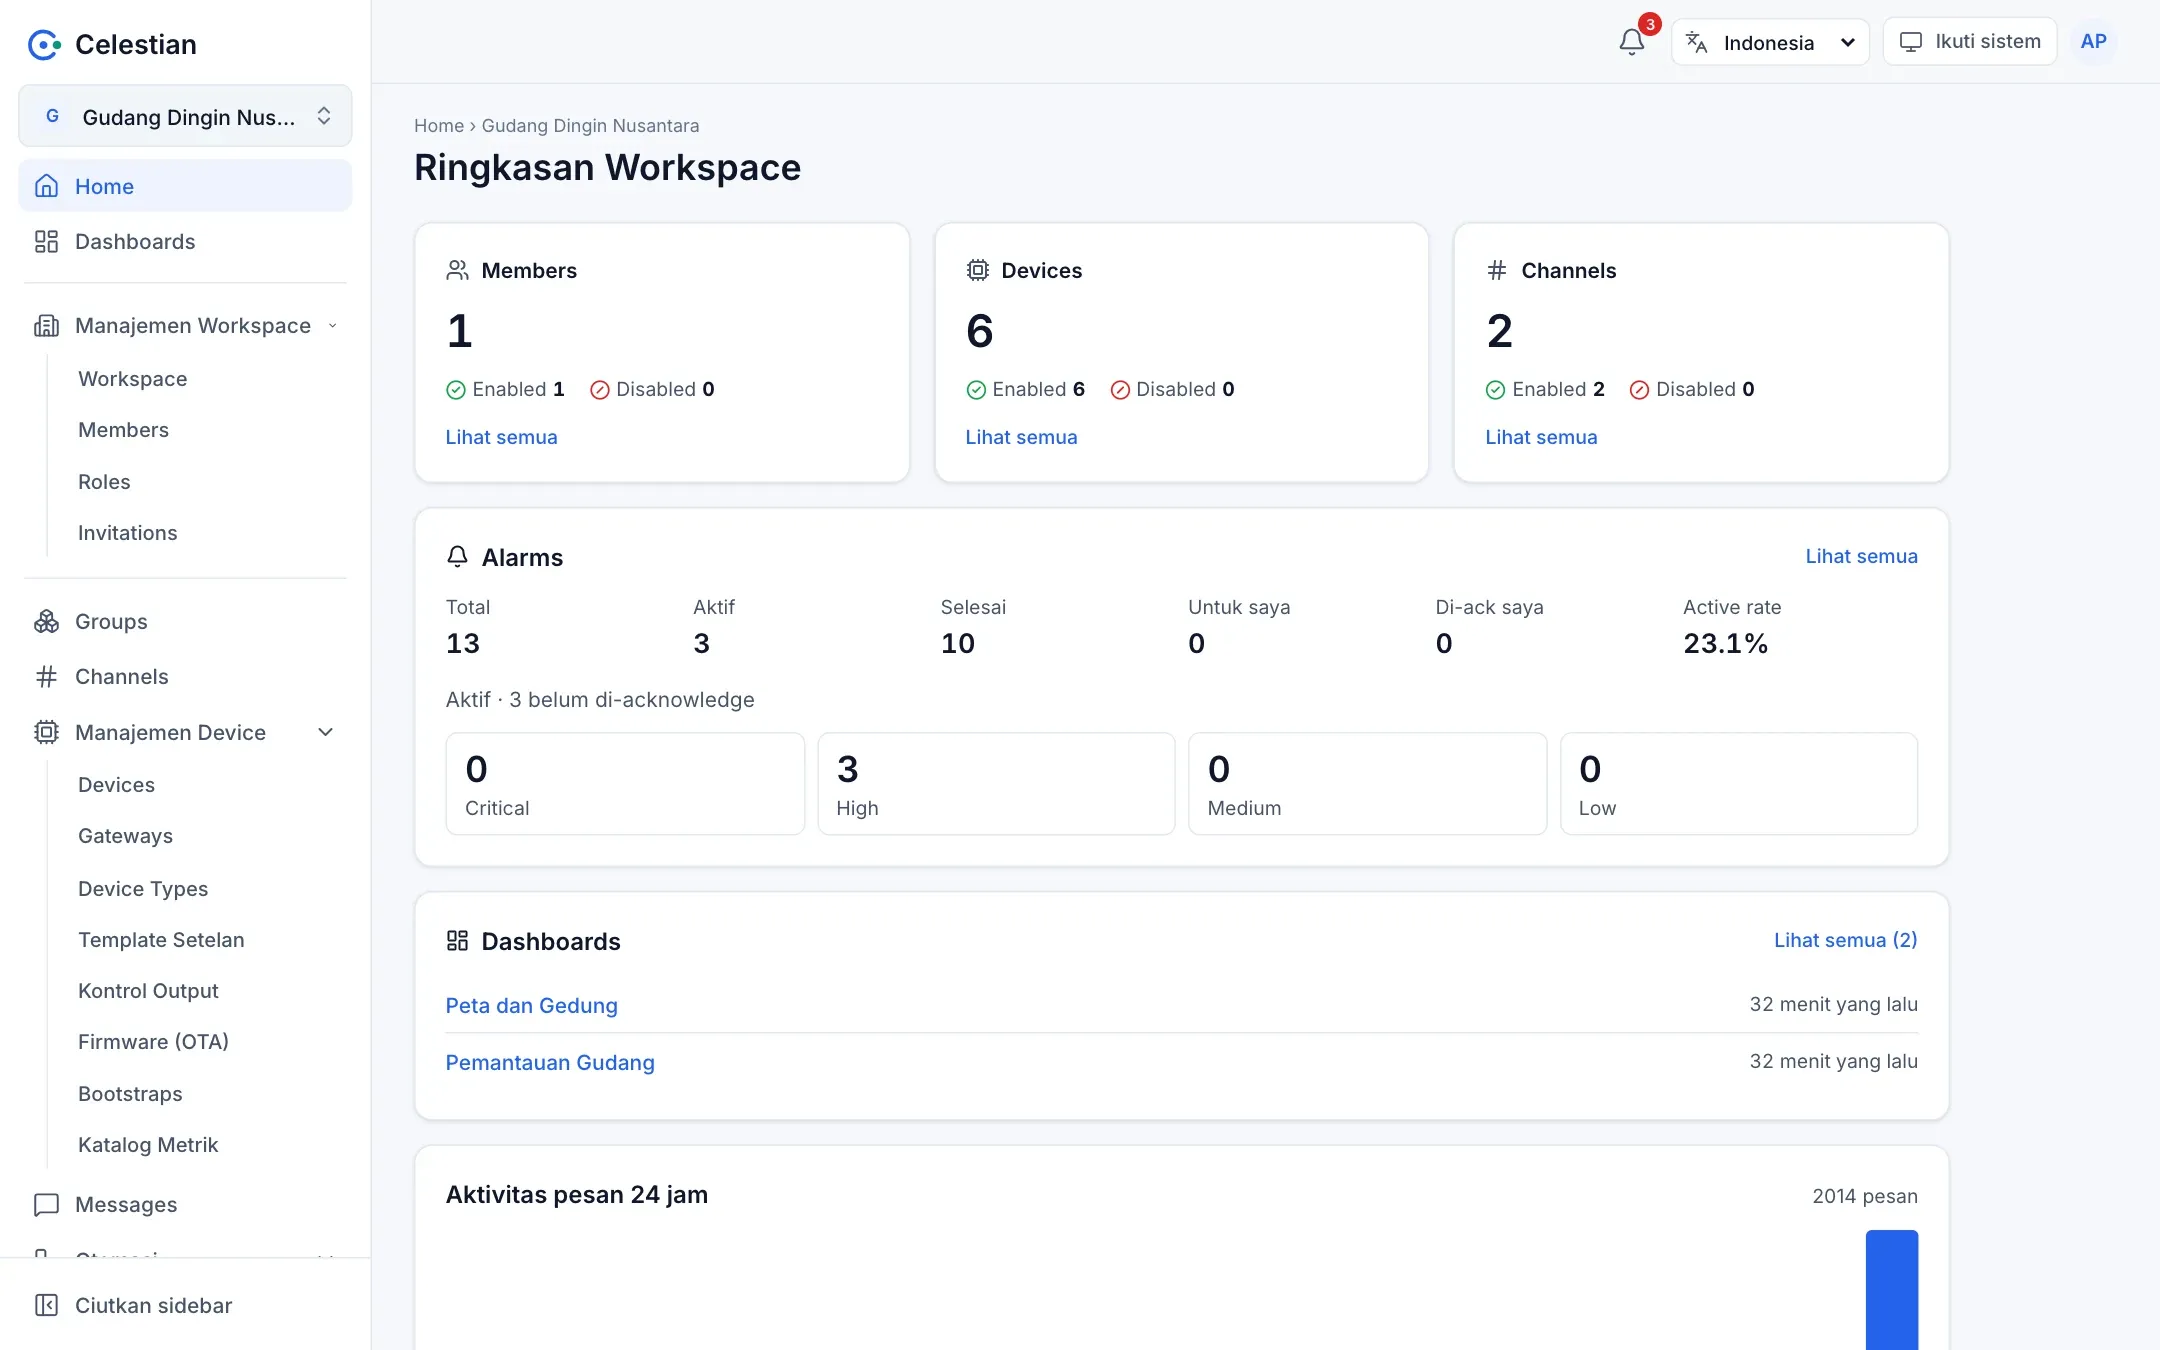Go to Device Types menu item

click(x=143, y=888)
